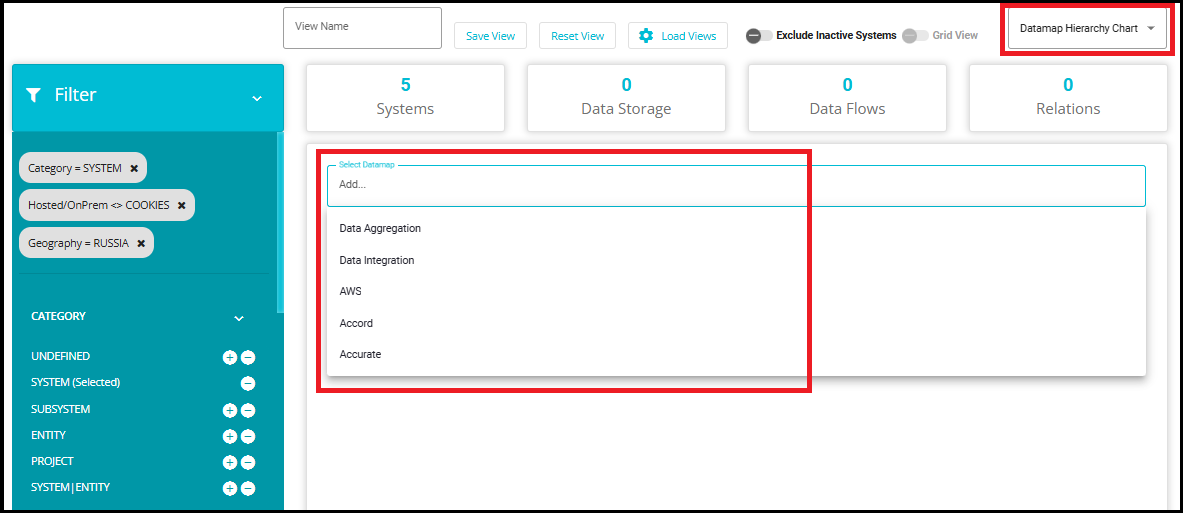Viewport: 1183px width, 513px height.
Task: Click the minus icon next to PROJECT
Action: click(x=248, y=462)
